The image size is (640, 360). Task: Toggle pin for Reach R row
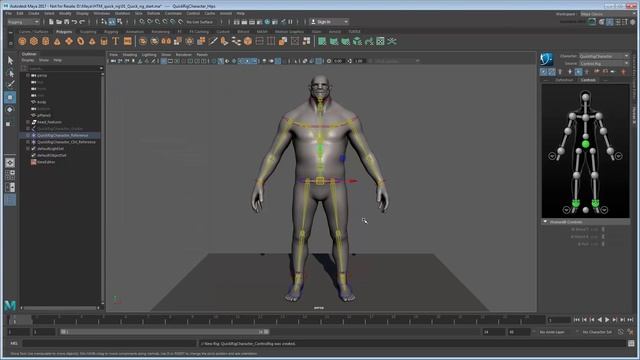(x=603, y=237)
